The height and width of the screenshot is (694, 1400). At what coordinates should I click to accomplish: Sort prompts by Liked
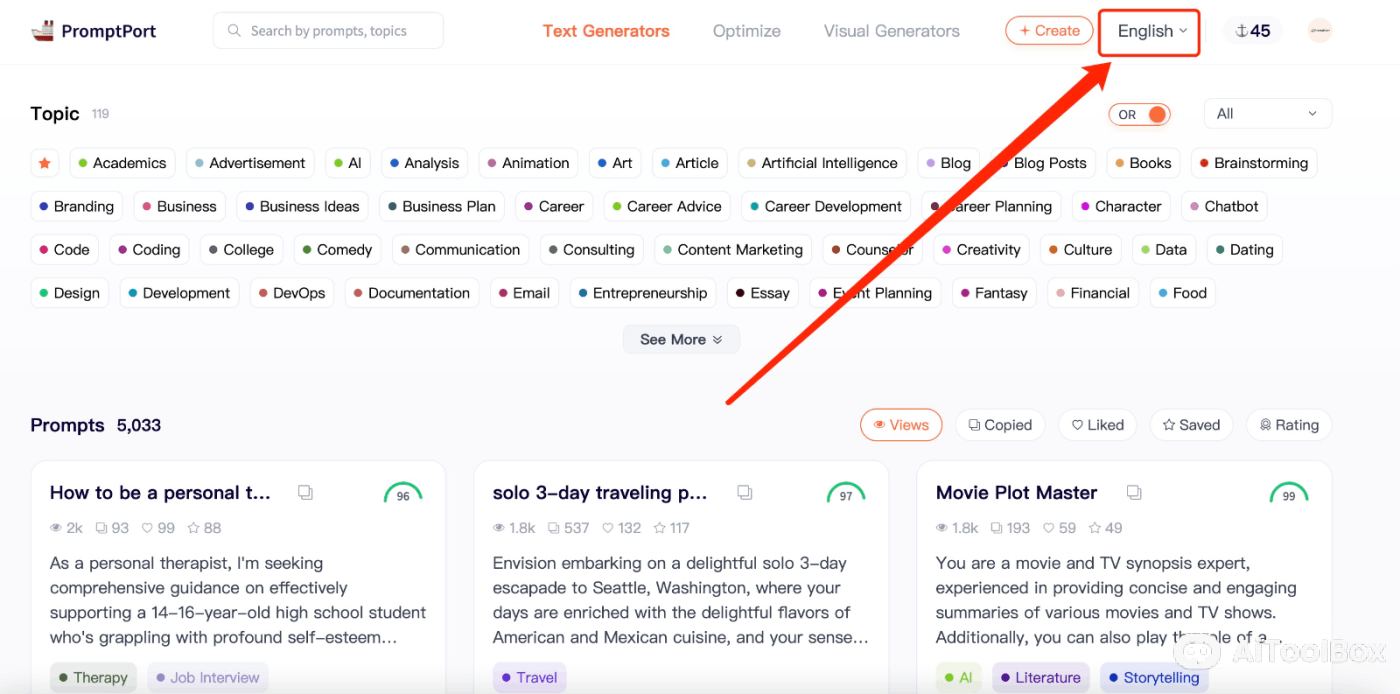coord(1097,425)
